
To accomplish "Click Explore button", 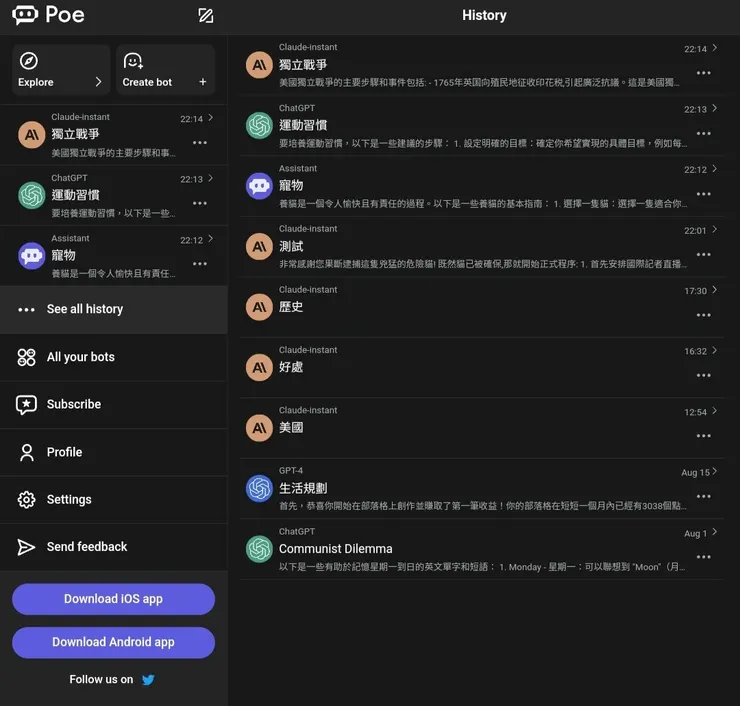I will click(x=61, y=70).
